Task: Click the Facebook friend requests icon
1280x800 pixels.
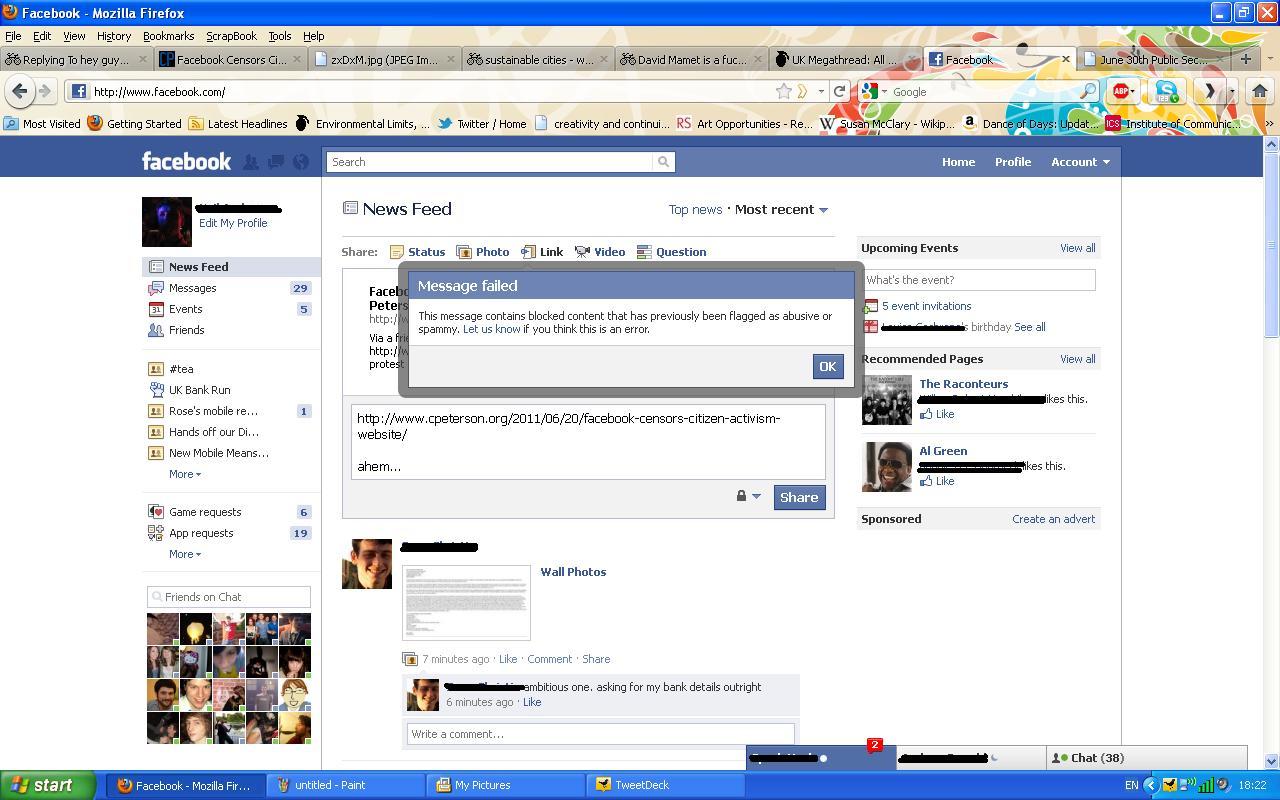Action: coord(251,162)
